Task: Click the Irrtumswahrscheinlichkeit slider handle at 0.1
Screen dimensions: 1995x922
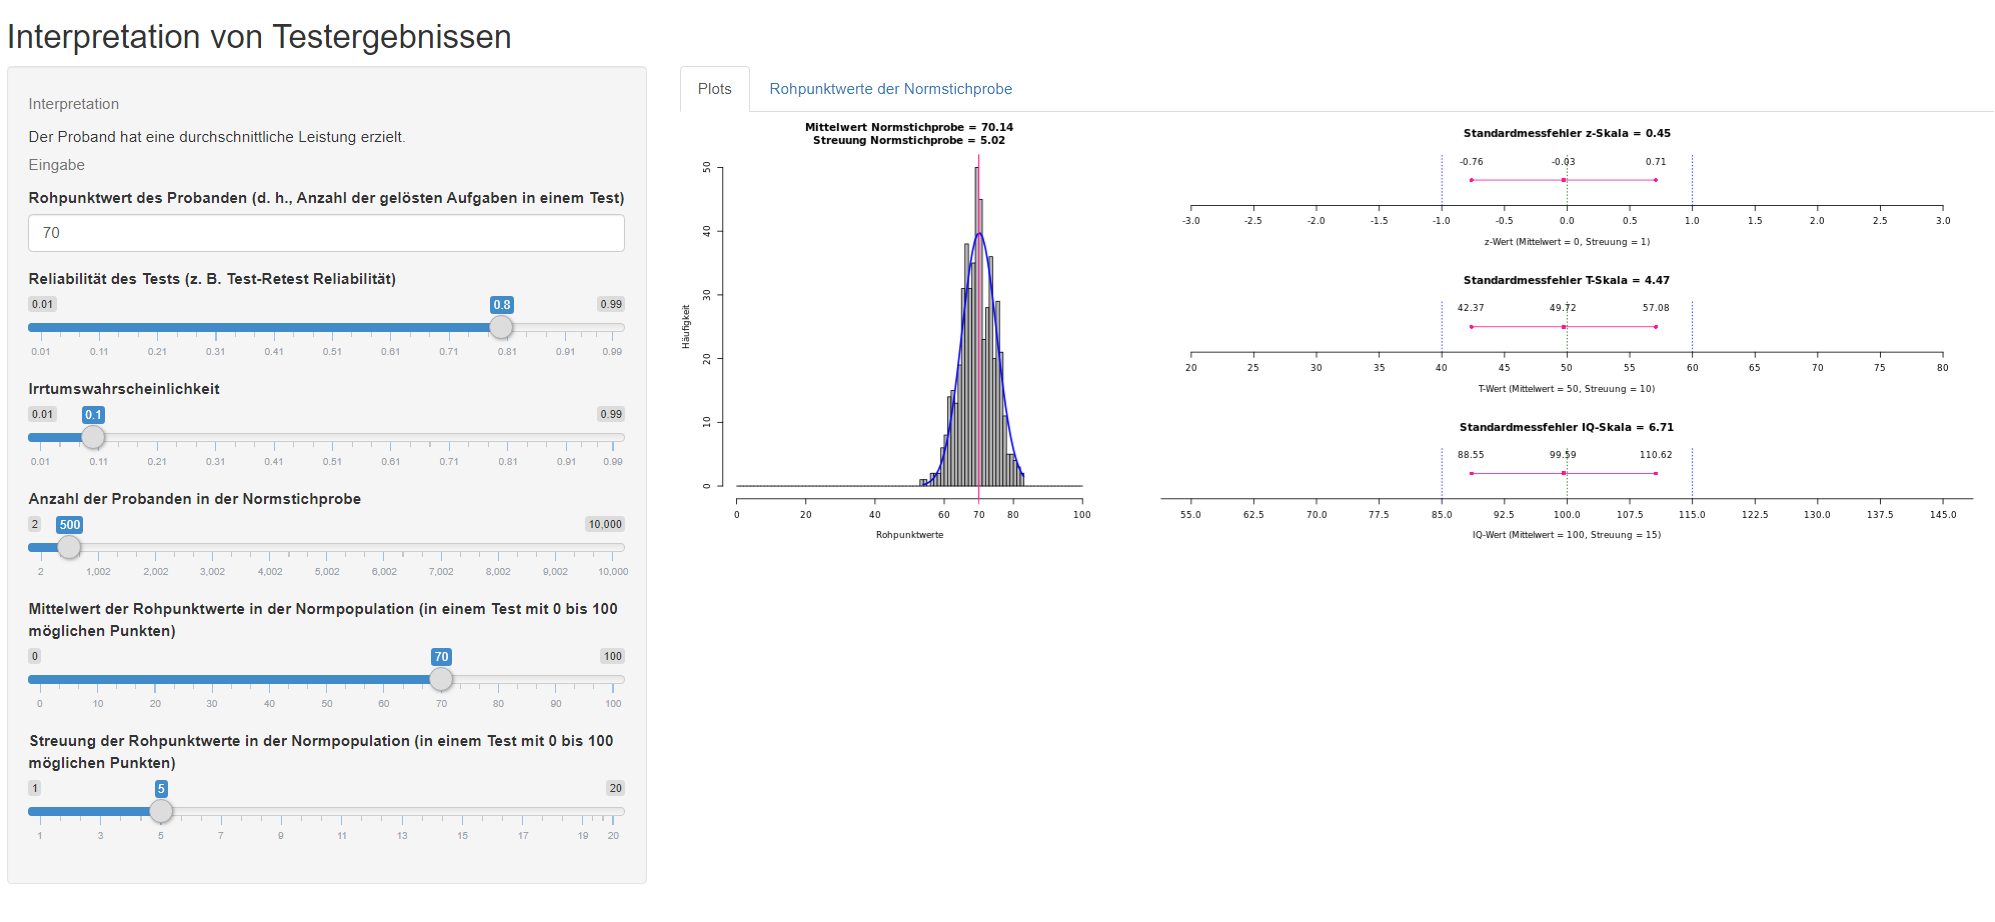Action: (x=93, y=437)
